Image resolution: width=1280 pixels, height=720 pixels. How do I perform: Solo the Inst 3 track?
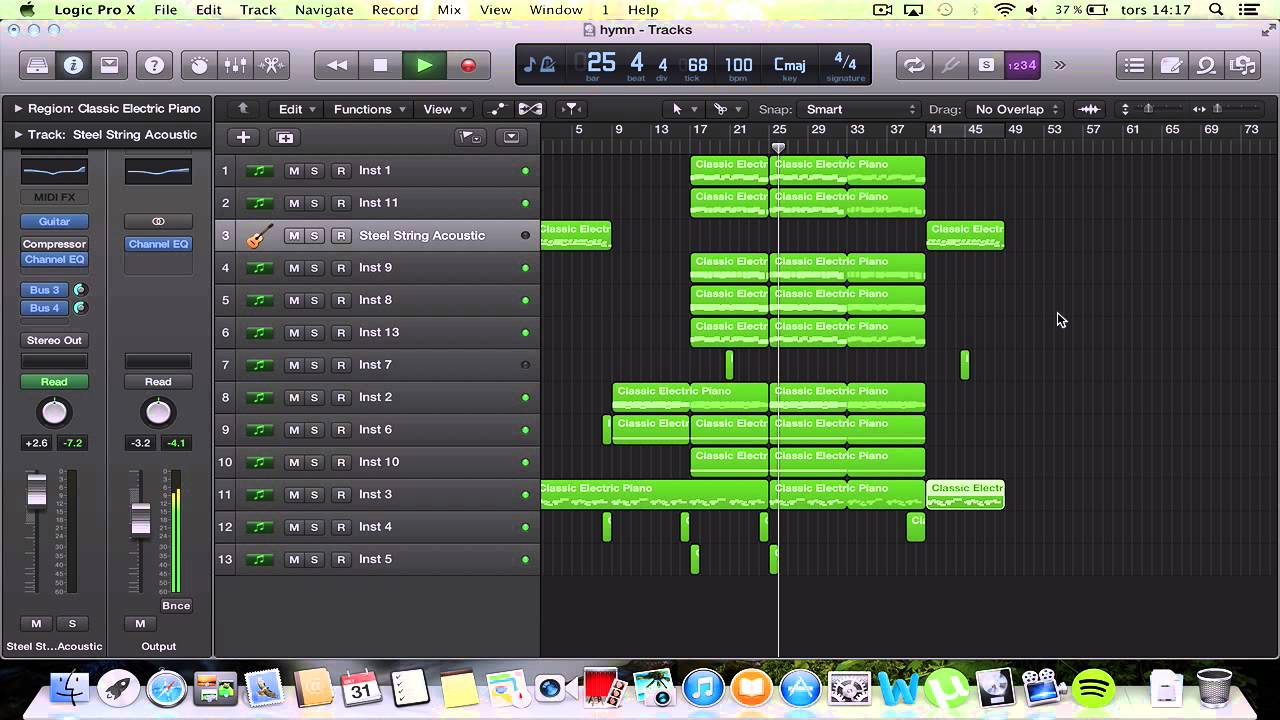[314, 495]
